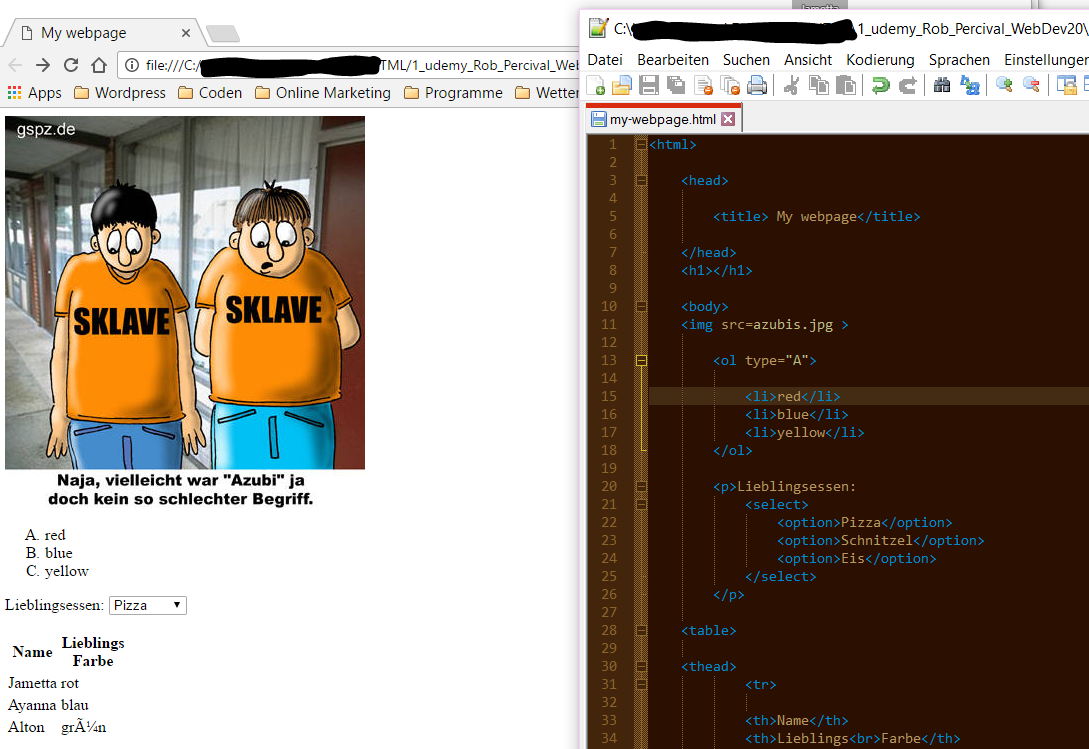This screenshot has width=1089, height=749.
Task: Open the Programme bookmarks folder
Action: 454,92
